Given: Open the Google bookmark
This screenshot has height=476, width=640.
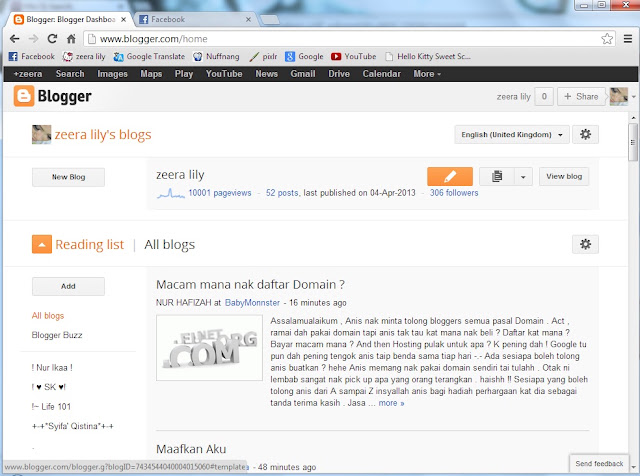Looking at the screenshot, I should (304, 56).
